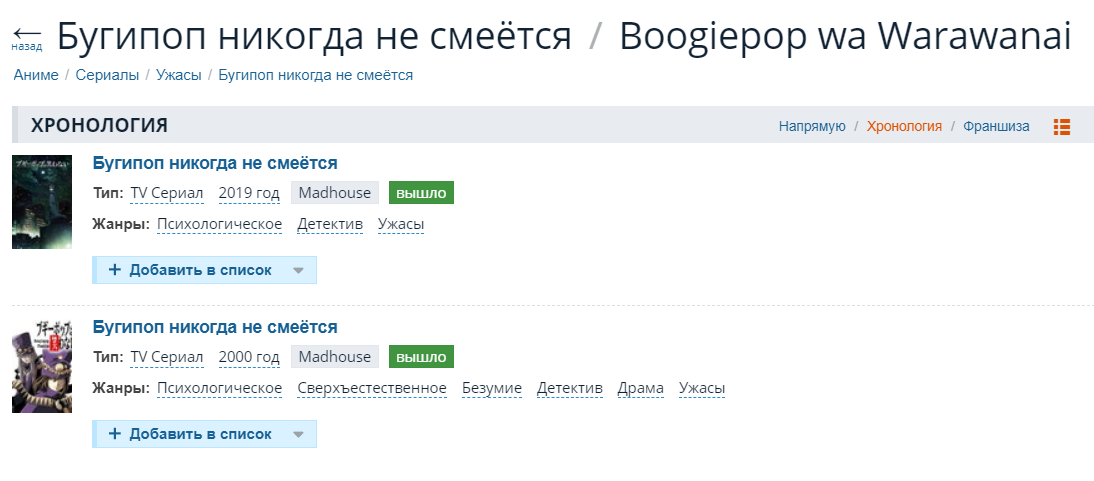Filter by the 2000 год link
Viewport: 1094px width, 481px height.
[x=247, y=357]
